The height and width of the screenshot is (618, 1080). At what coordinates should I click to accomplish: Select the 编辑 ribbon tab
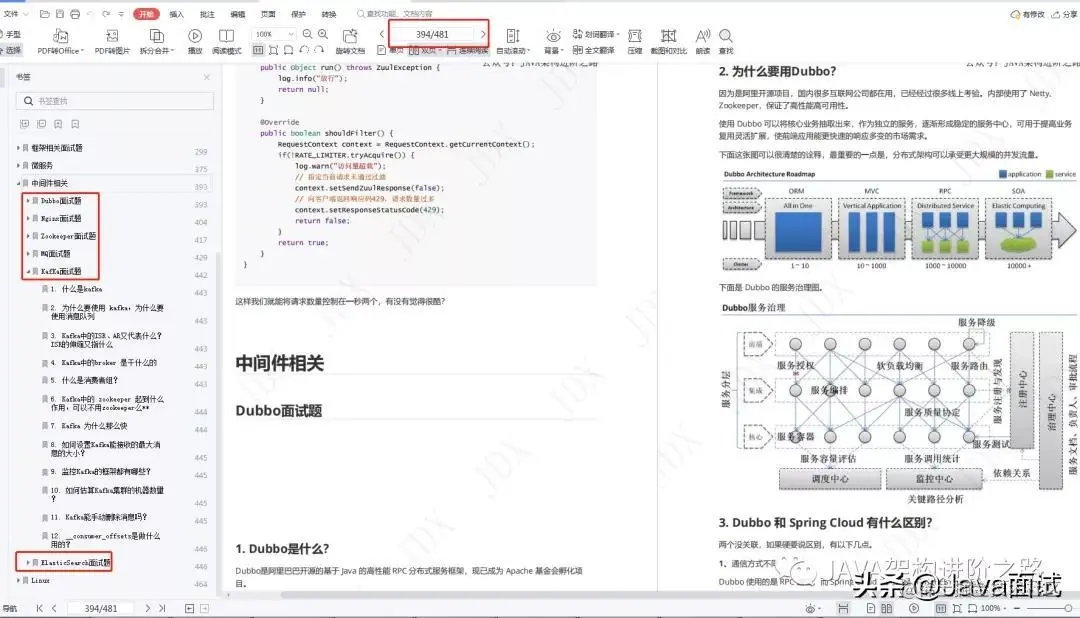coord(238,14)
